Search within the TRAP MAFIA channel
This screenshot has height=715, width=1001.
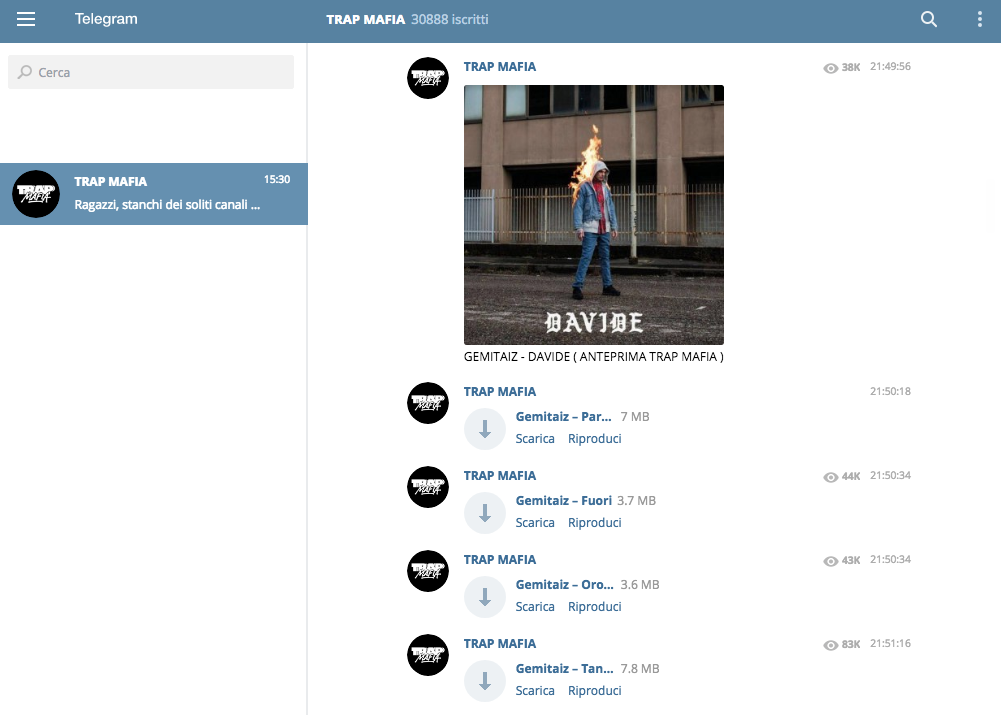coord(929,19)
